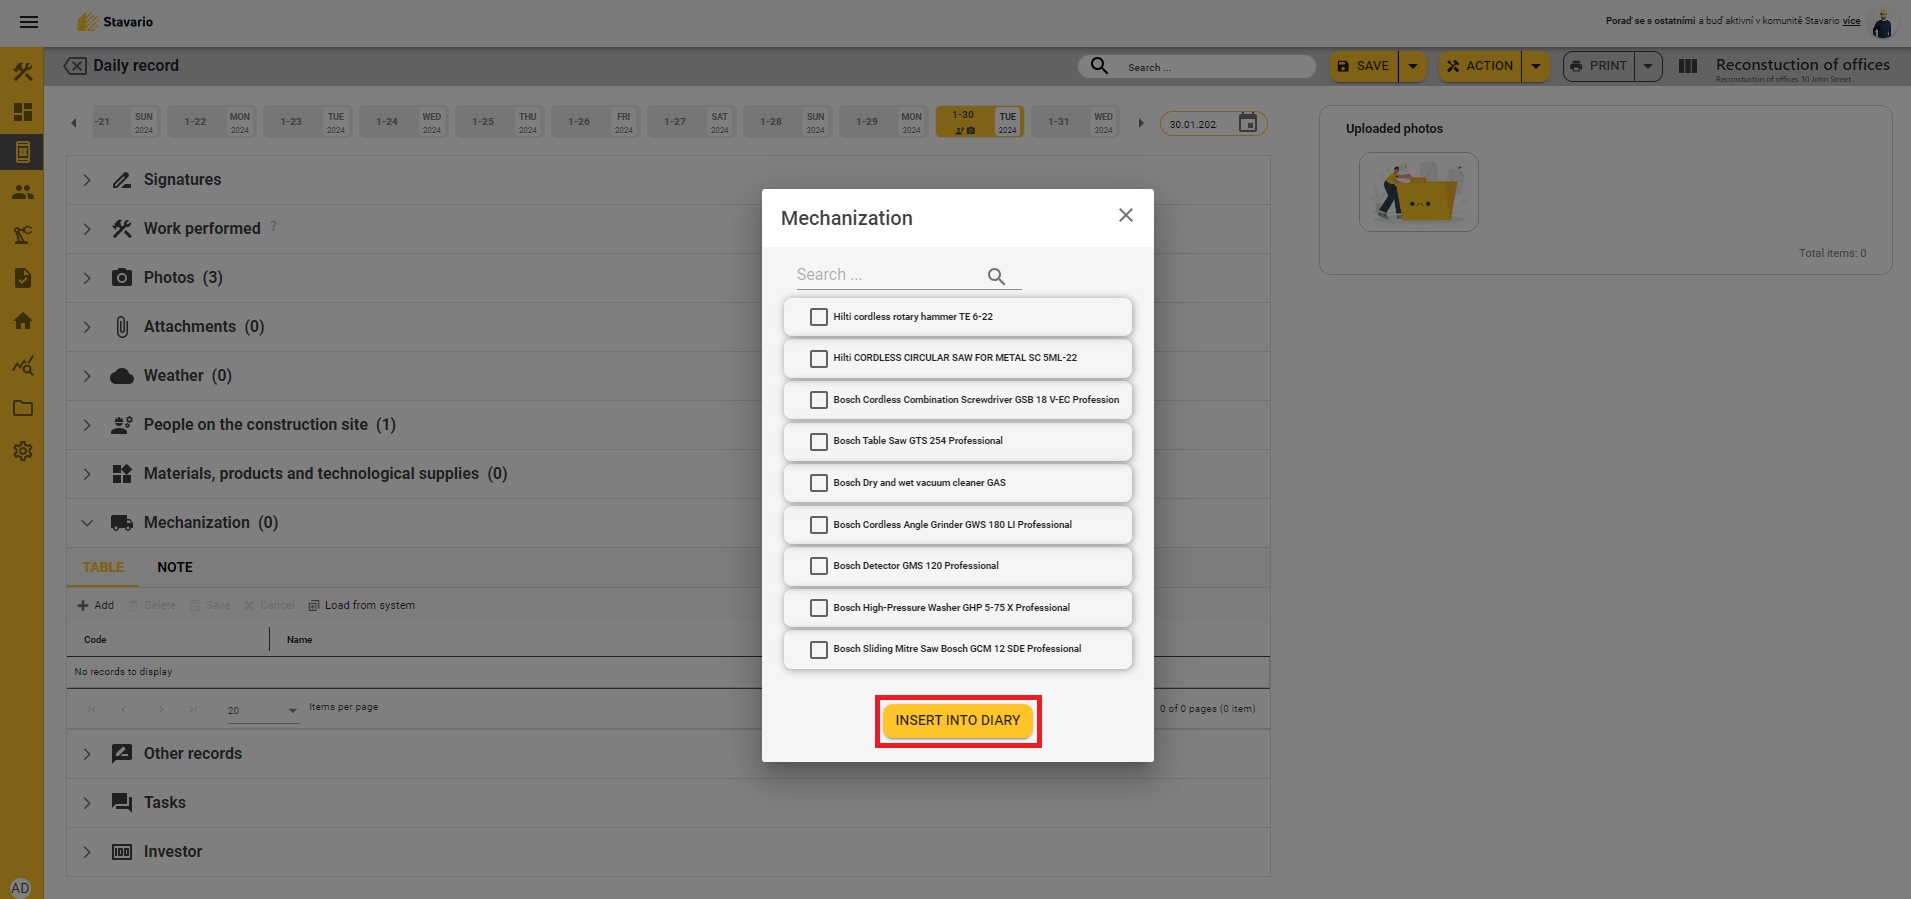Check Bosch Sliding Mitre Saw GCM 12
The width and height of the screenshot is (1911, 899).
click(819, 649)
